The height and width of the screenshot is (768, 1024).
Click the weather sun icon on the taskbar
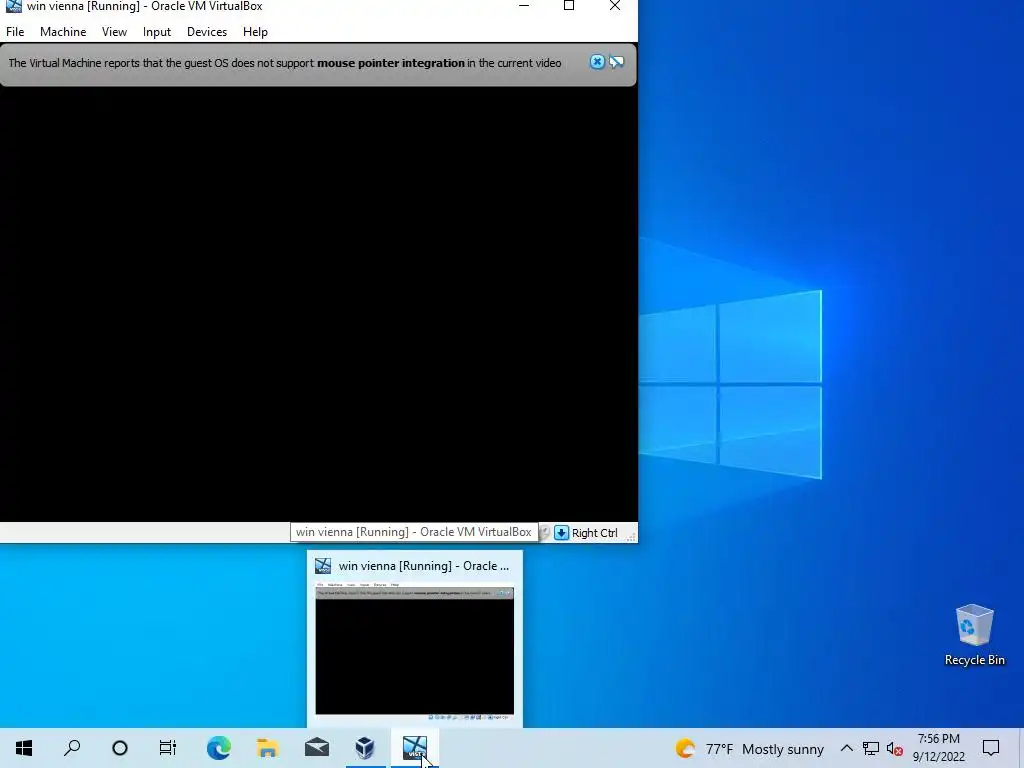[685, 748]
